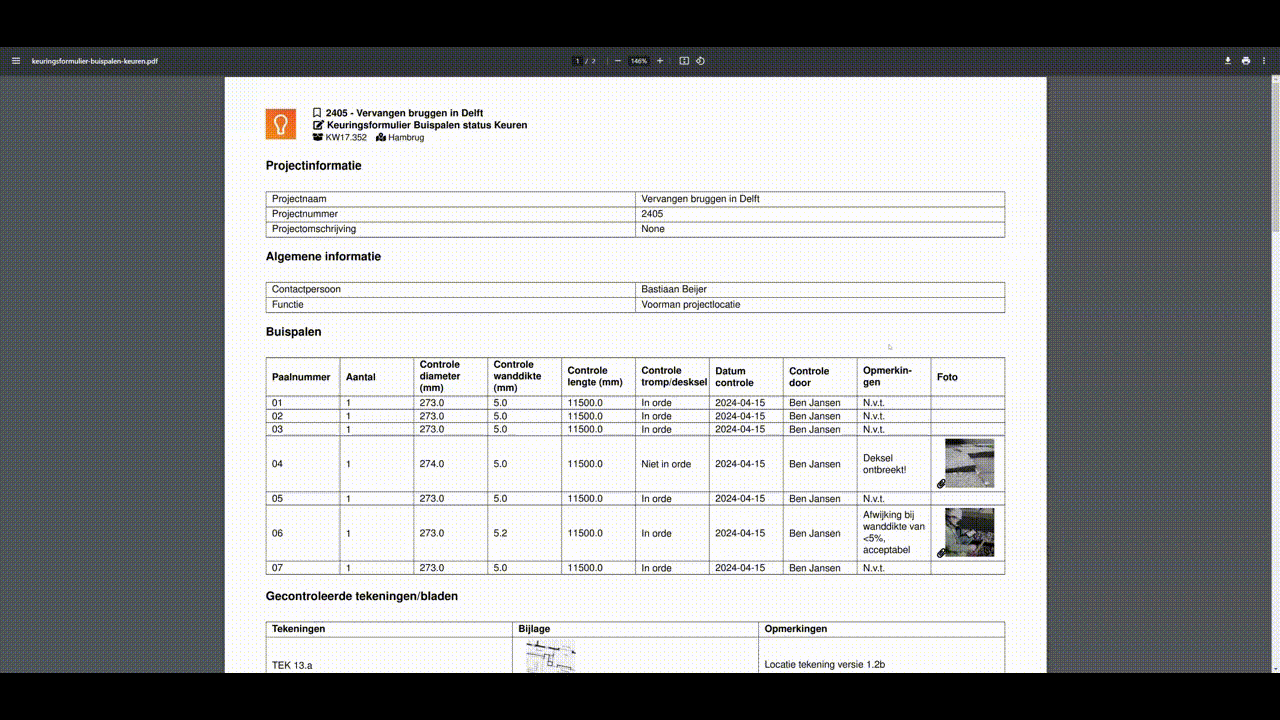1280x720 pixels.
Task: Toggle the PDF sidebar menu
Action: pyautogui.click(x=16, y=60)
